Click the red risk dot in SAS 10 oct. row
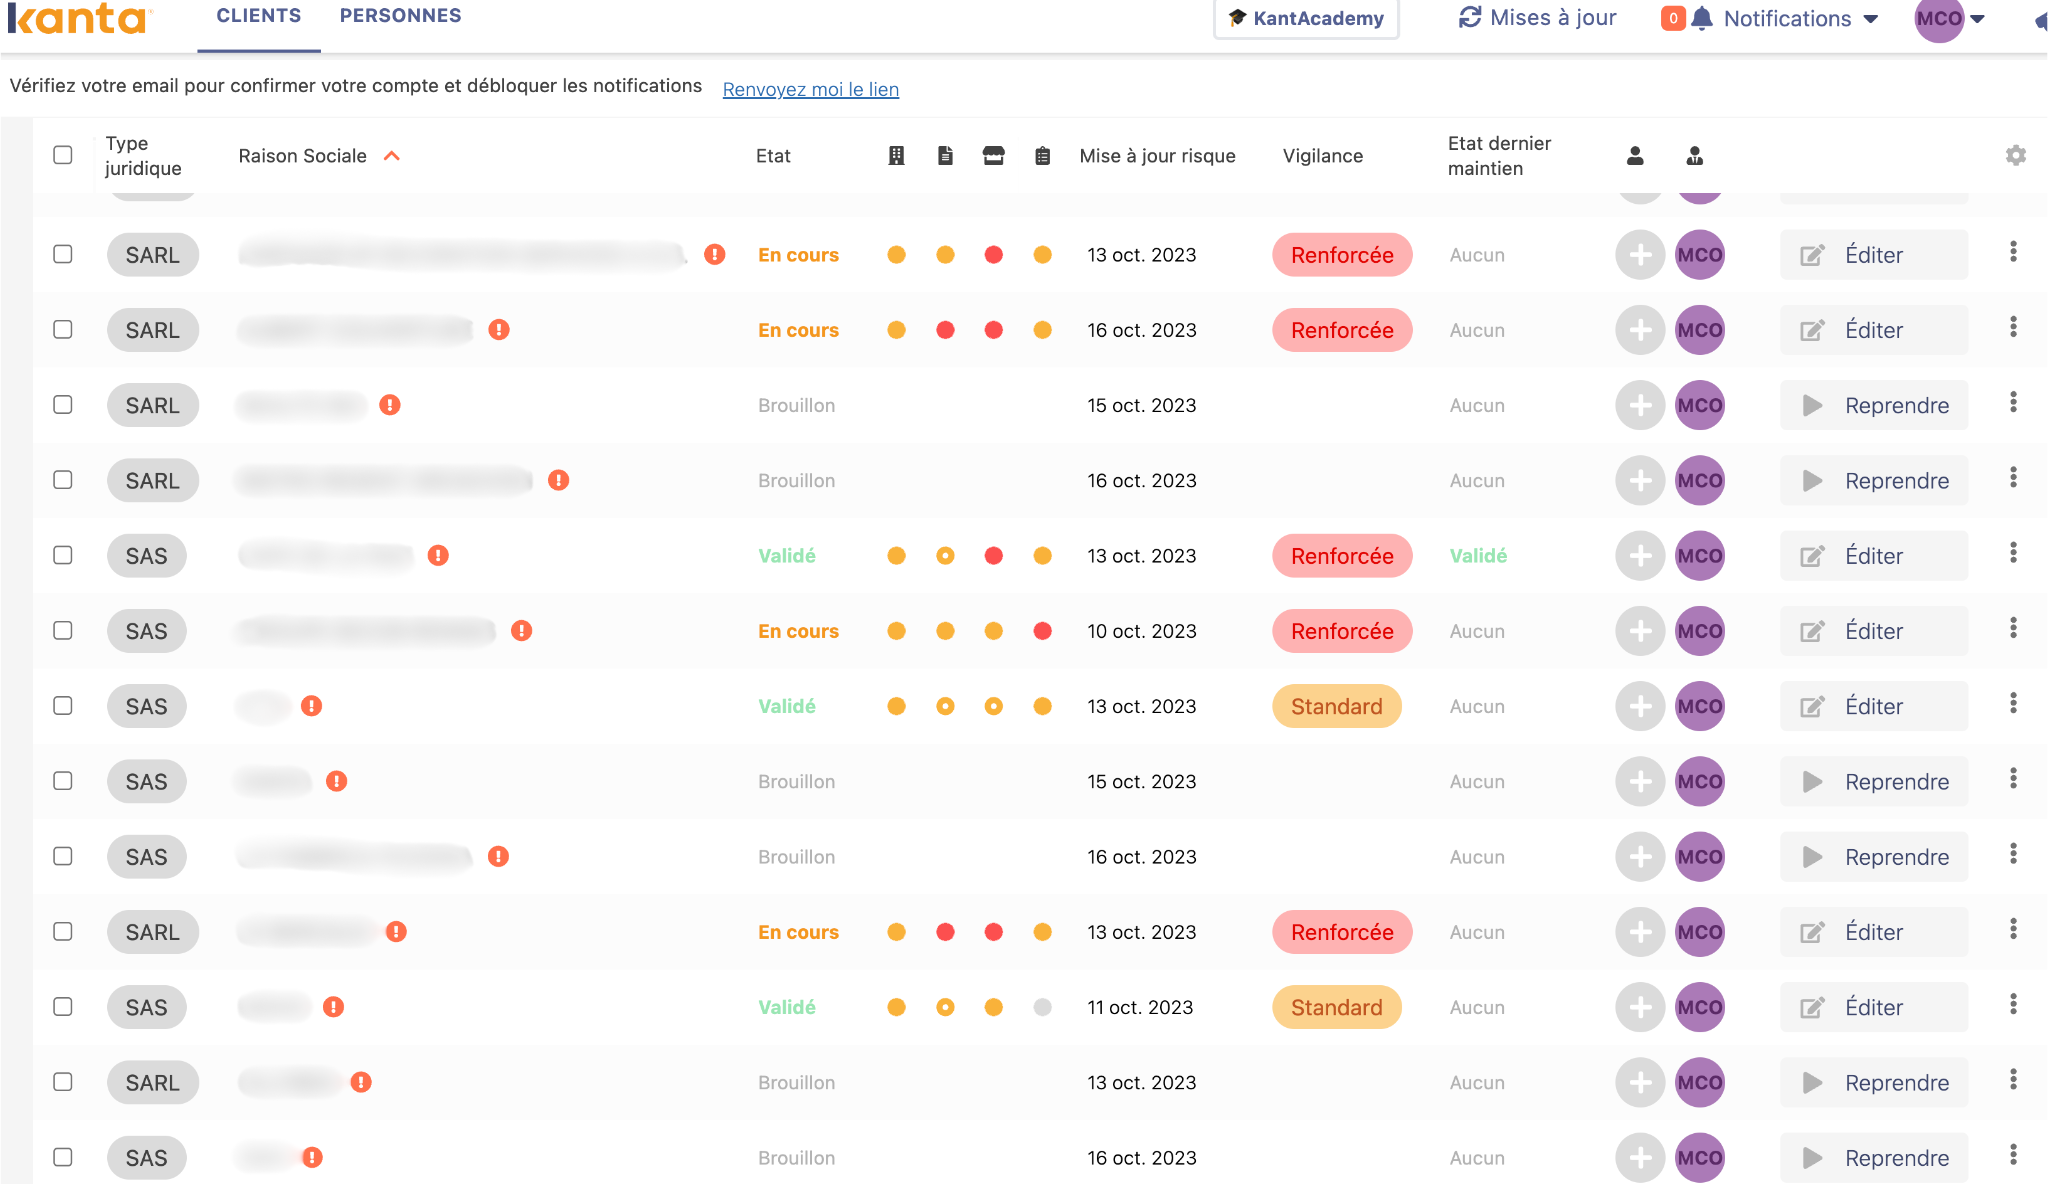This screenshot has height=1184, width=2048. [1042, 631]
